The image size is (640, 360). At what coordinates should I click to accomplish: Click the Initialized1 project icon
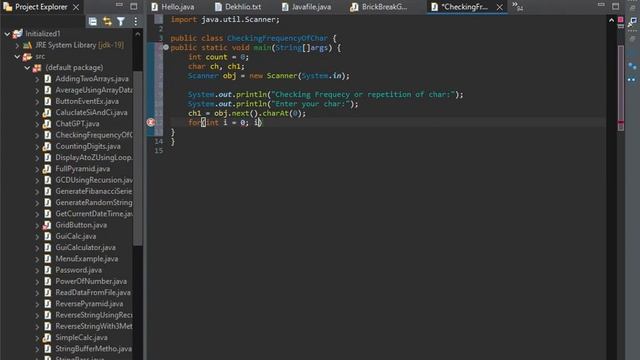[18, 33]
